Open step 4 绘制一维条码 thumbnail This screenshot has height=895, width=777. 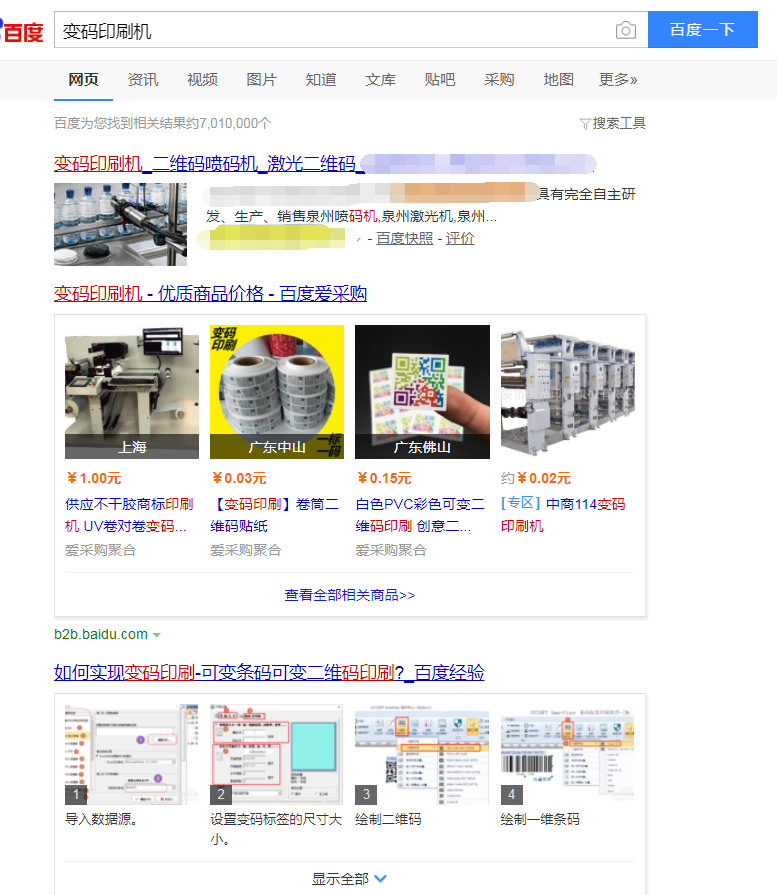[x=568, y=755]
